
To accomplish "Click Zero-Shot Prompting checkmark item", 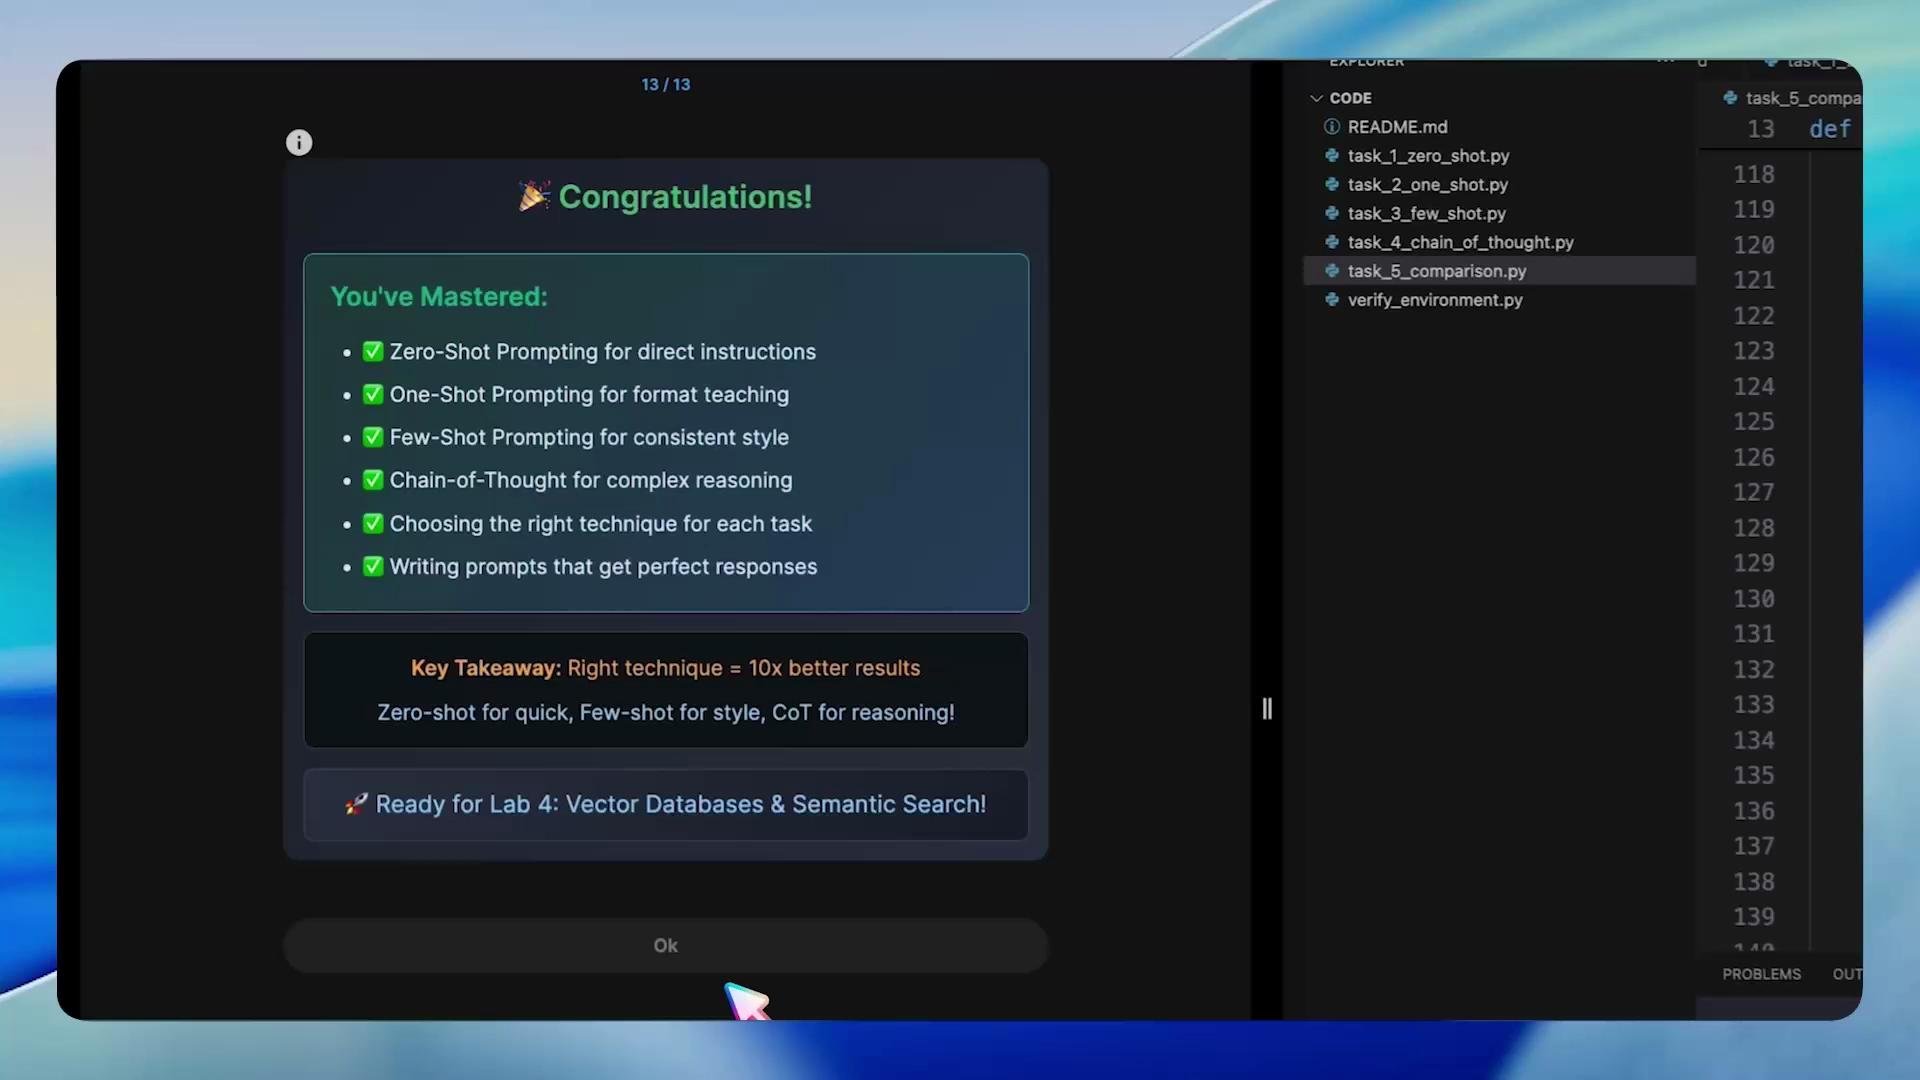I will [589, 352].
